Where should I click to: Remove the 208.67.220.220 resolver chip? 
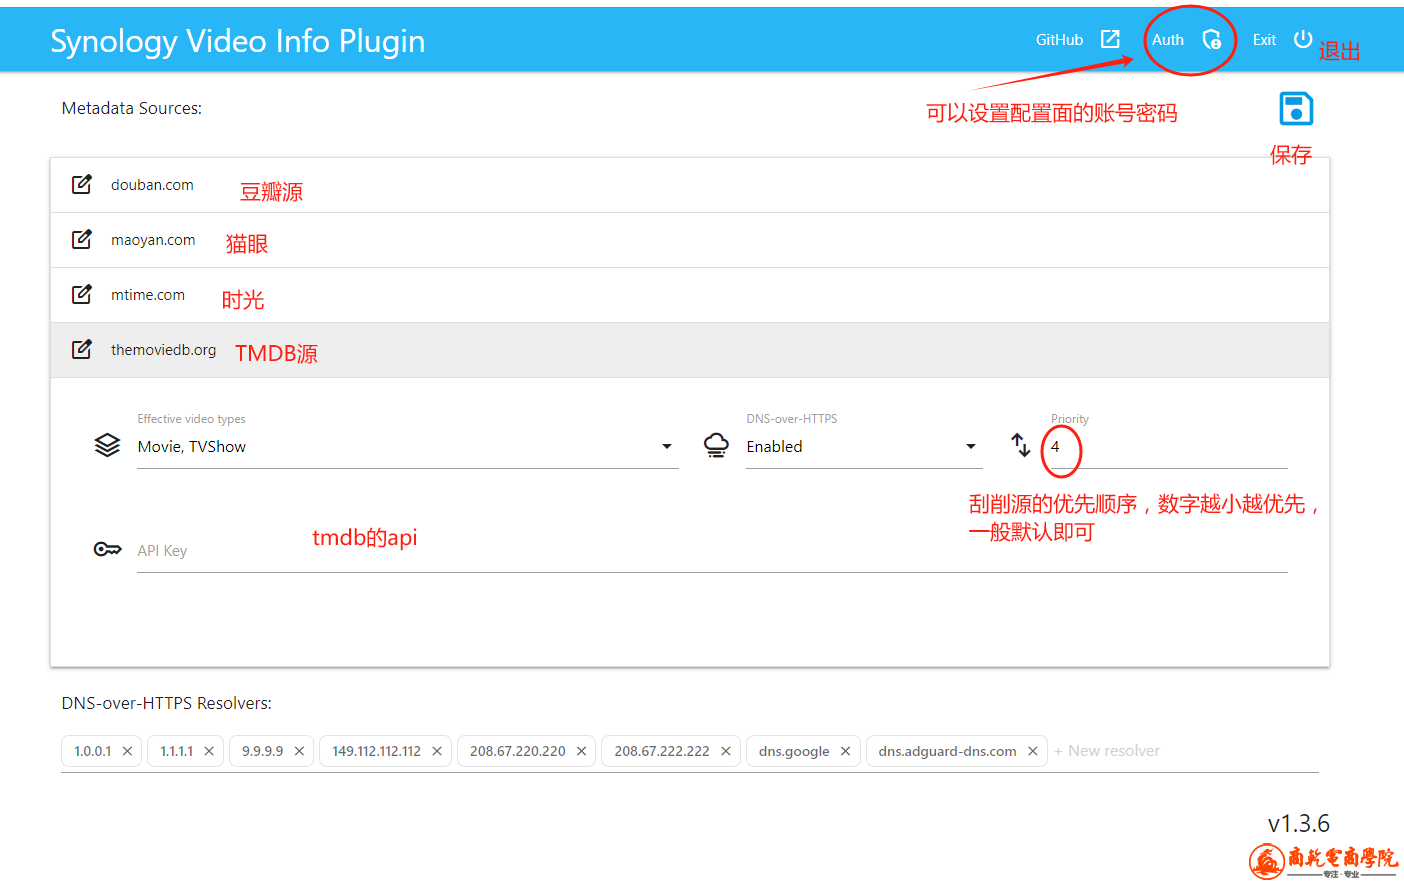[581, 751]
